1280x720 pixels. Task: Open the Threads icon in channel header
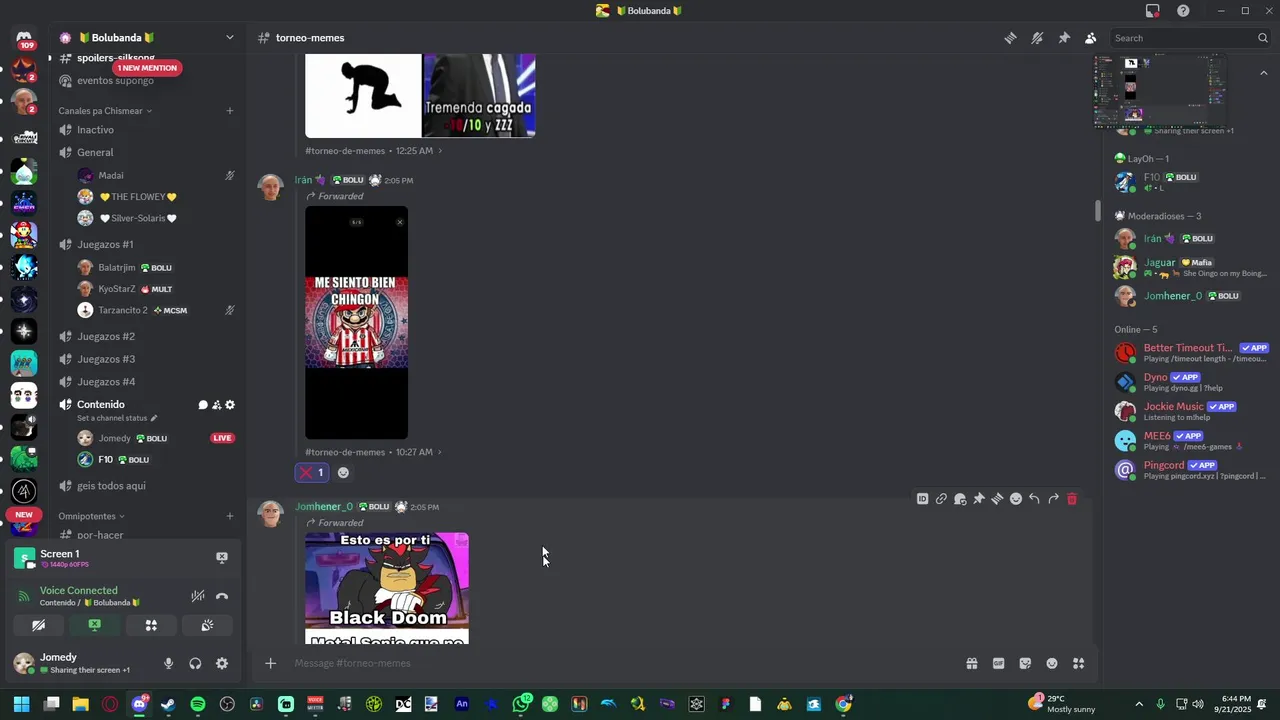pos(1010,38)
